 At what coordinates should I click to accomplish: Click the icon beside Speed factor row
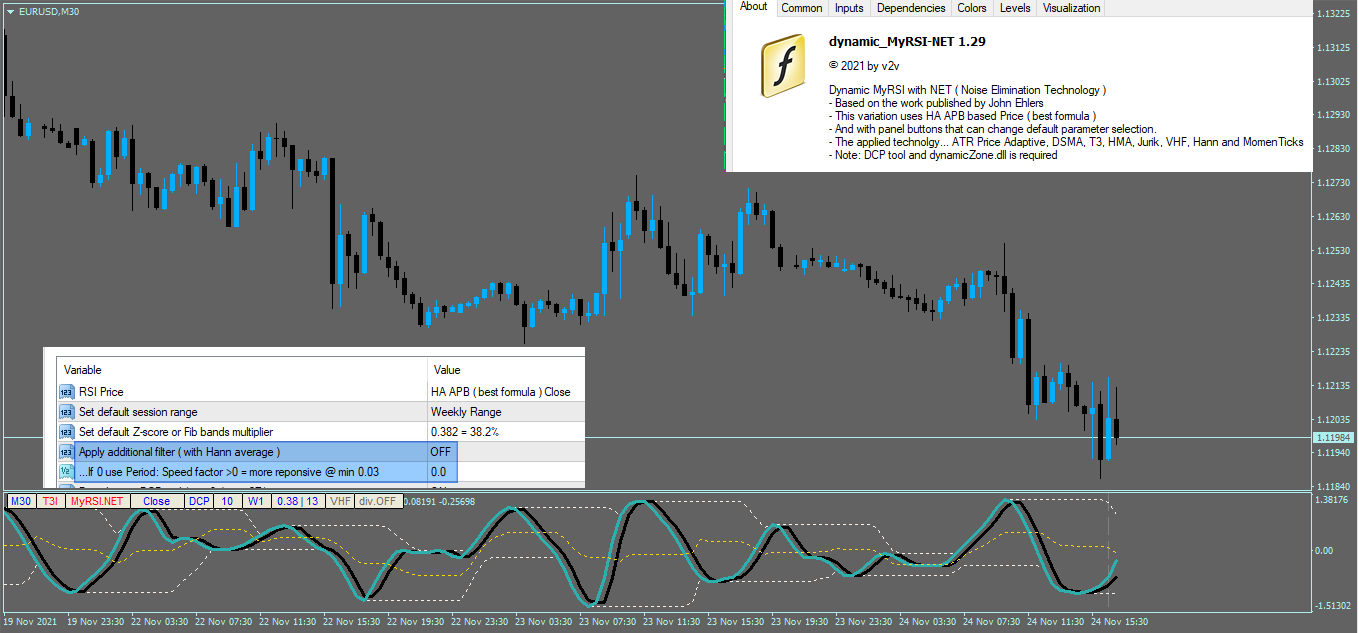[x=66, y=472]
